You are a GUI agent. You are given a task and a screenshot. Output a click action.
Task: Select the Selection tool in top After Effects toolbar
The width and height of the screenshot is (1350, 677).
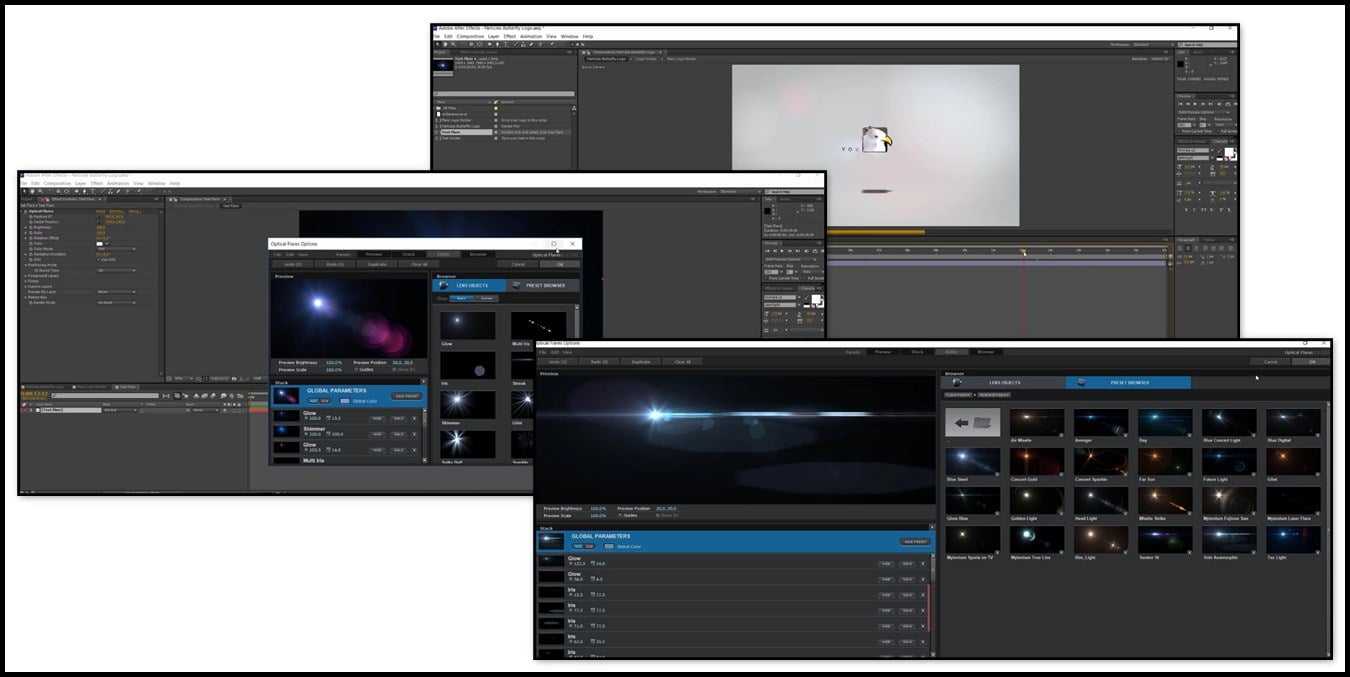tap(438, 44)
